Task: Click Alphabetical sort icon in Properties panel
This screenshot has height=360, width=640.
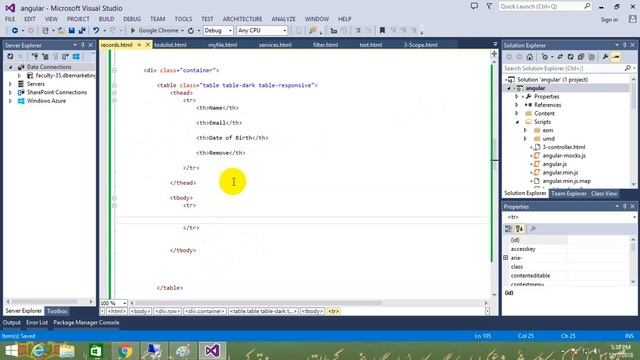Action: click(519, 229)
